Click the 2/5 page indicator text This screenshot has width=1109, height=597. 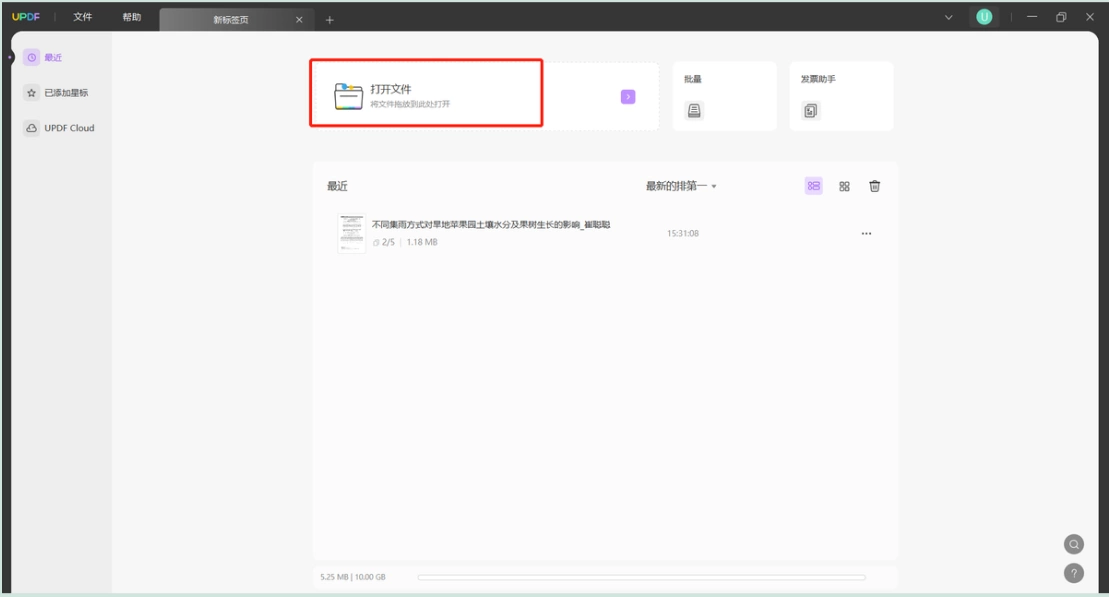click(x=388, y=242)
